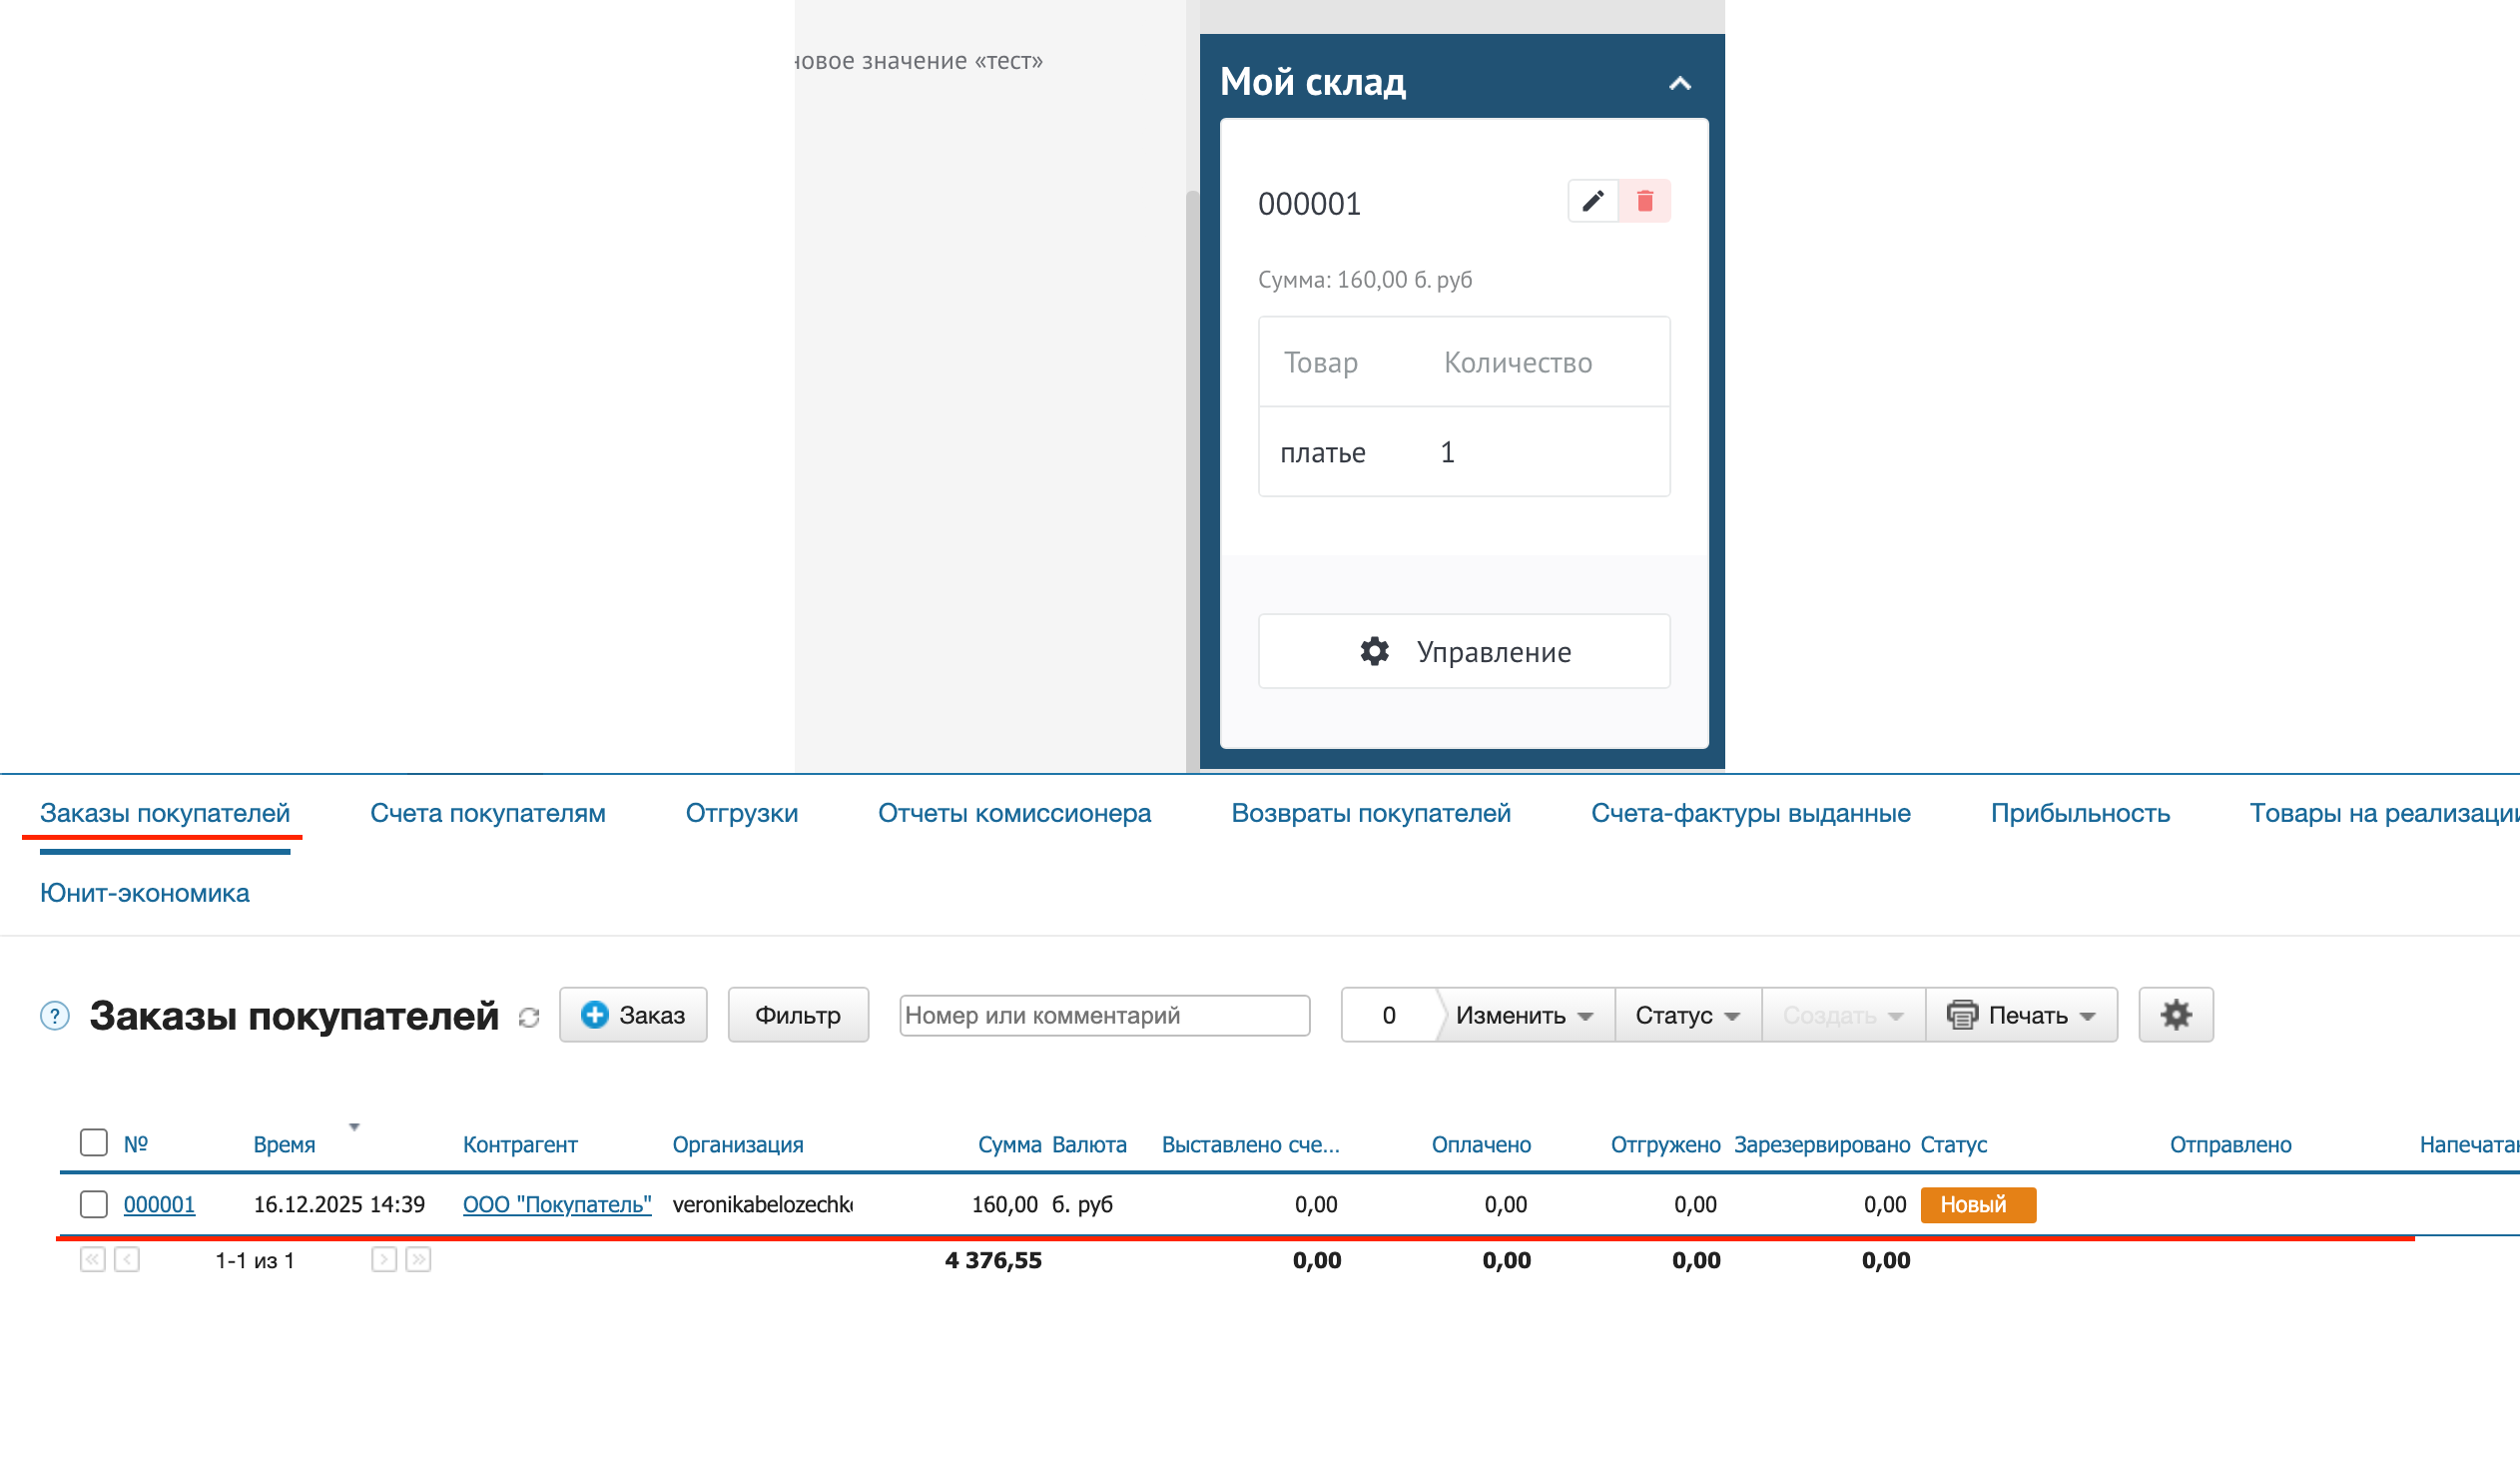Click the refresh icon beside Заказы покупателей
Image resolution: width=2520 pixels, height=1464 pixels.
pos(529,1017)
